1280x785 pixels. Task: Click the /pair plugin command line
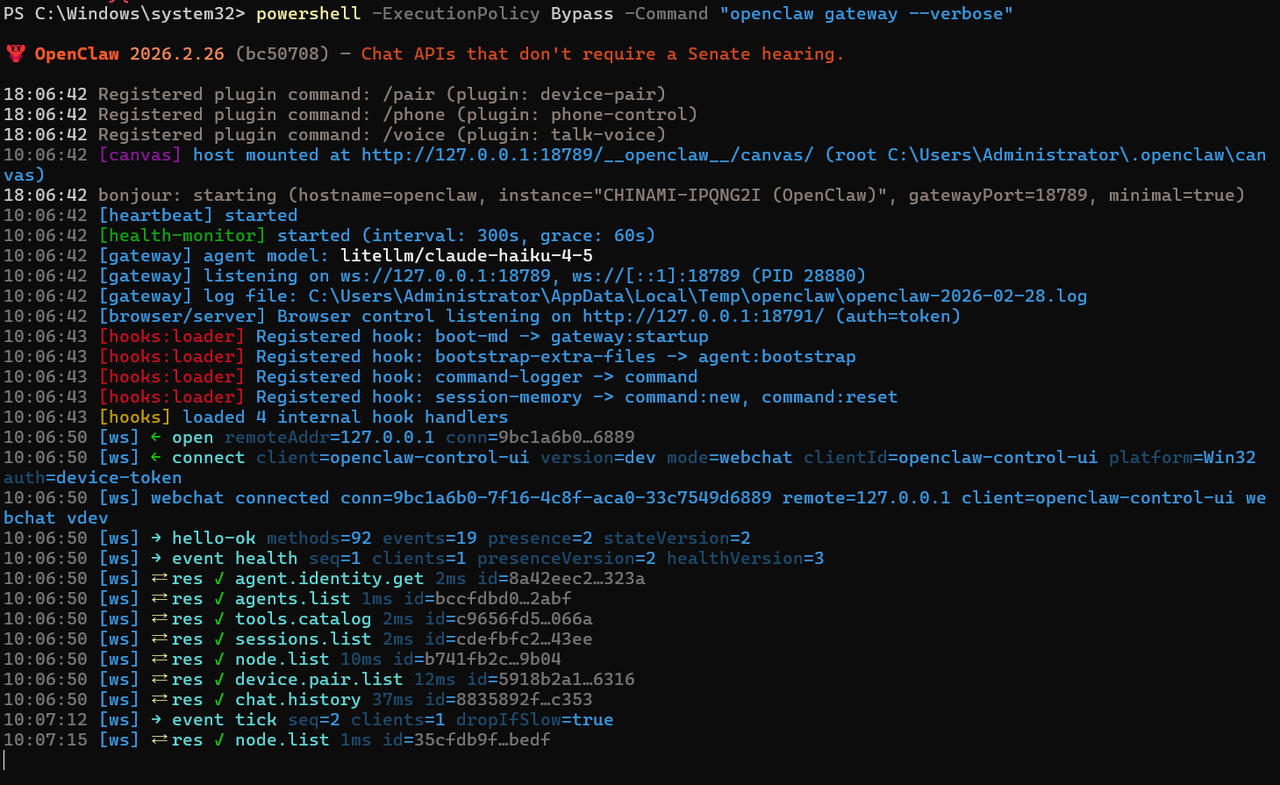(335, 95)
